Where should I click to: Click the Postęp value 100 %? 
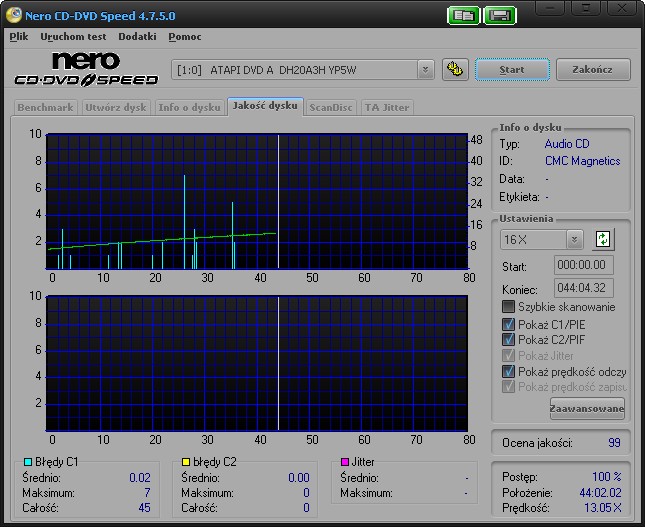pyautogui.click(x=607, y=477)
